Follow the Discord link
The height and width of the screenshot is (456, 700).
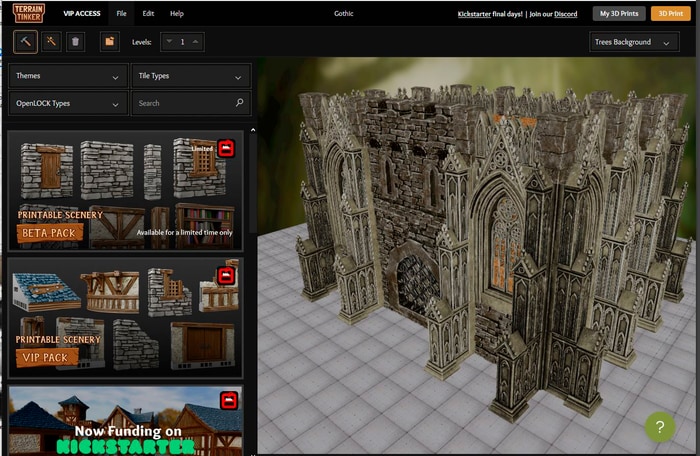click(x=565, y=14)
